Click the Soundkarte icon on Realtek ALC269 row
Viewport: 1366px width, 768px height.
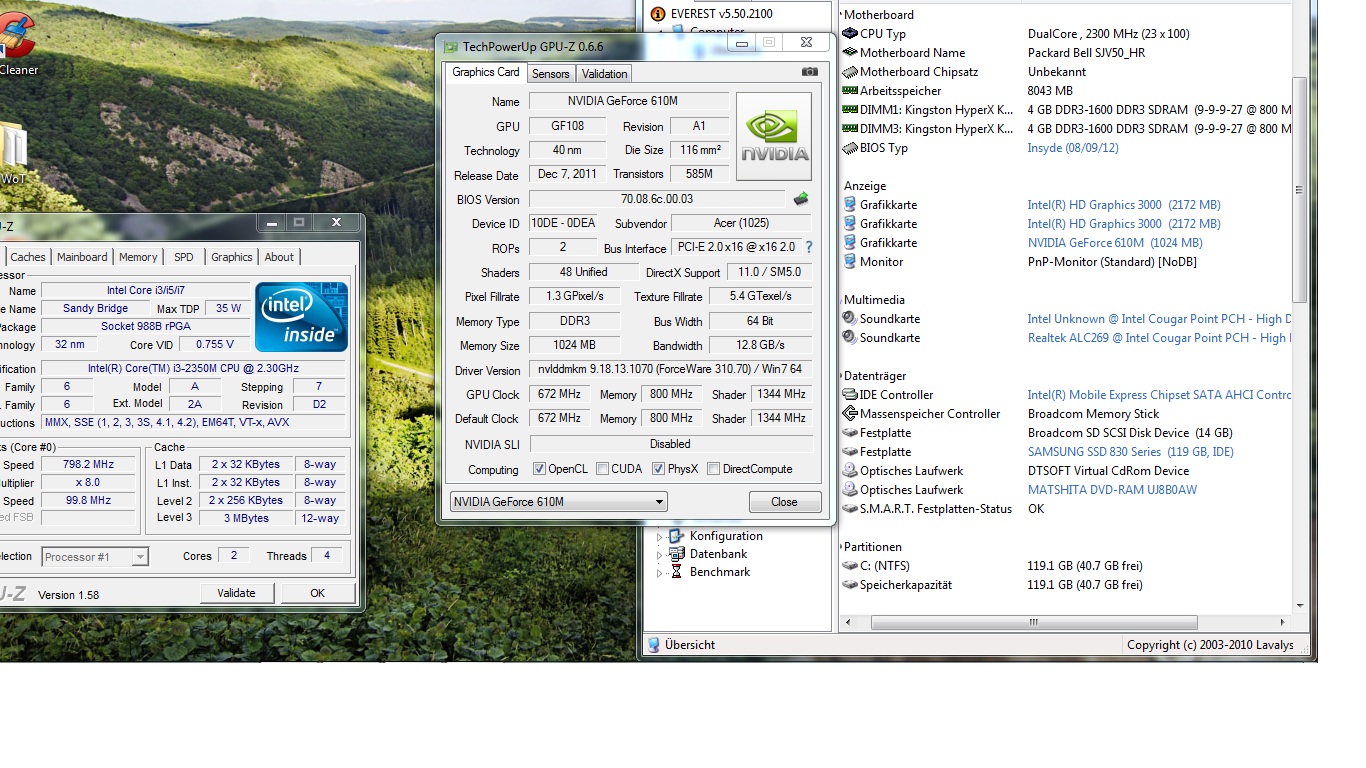[x=850, y=338]
